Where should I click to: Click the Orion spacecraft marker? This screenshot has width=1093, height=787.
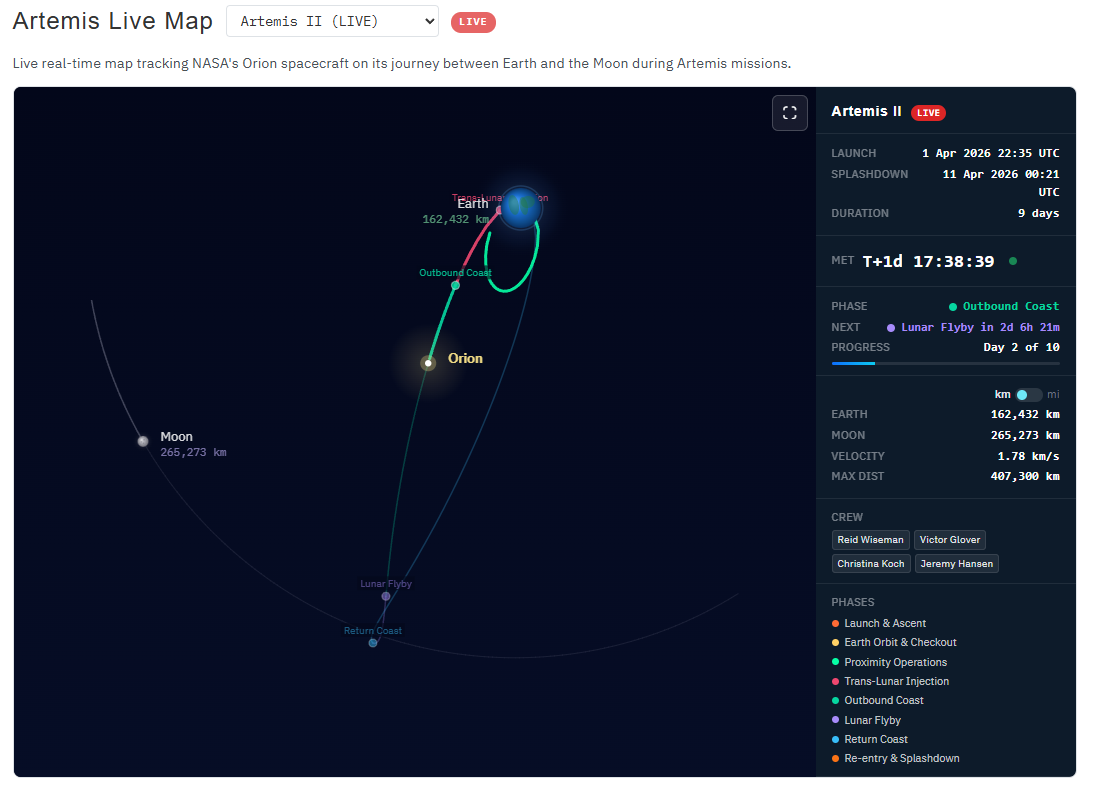[x=428, y=363]
